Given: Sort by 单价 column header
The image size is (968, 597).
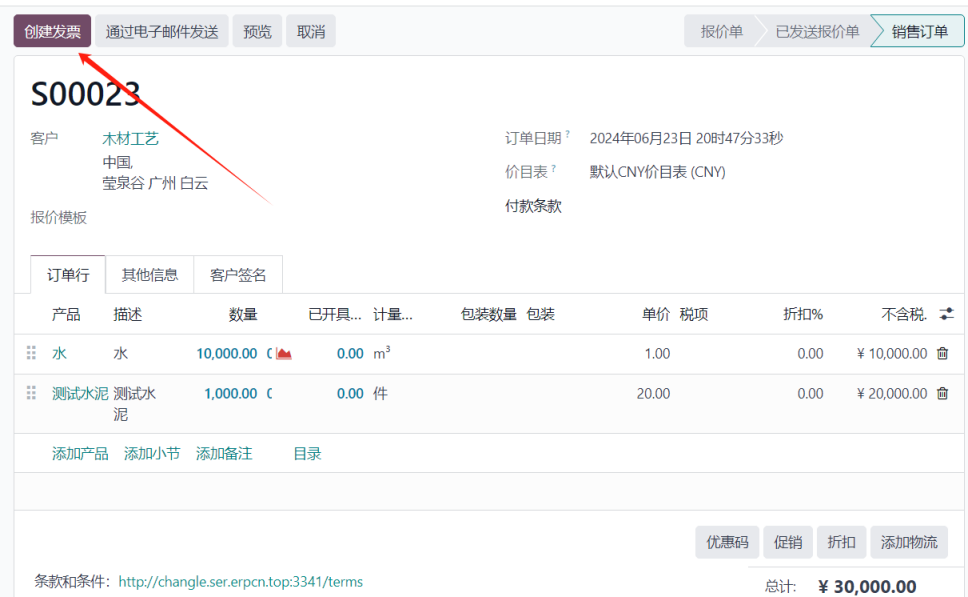Looking at the screenshot, I should click(x=656, y=314).
